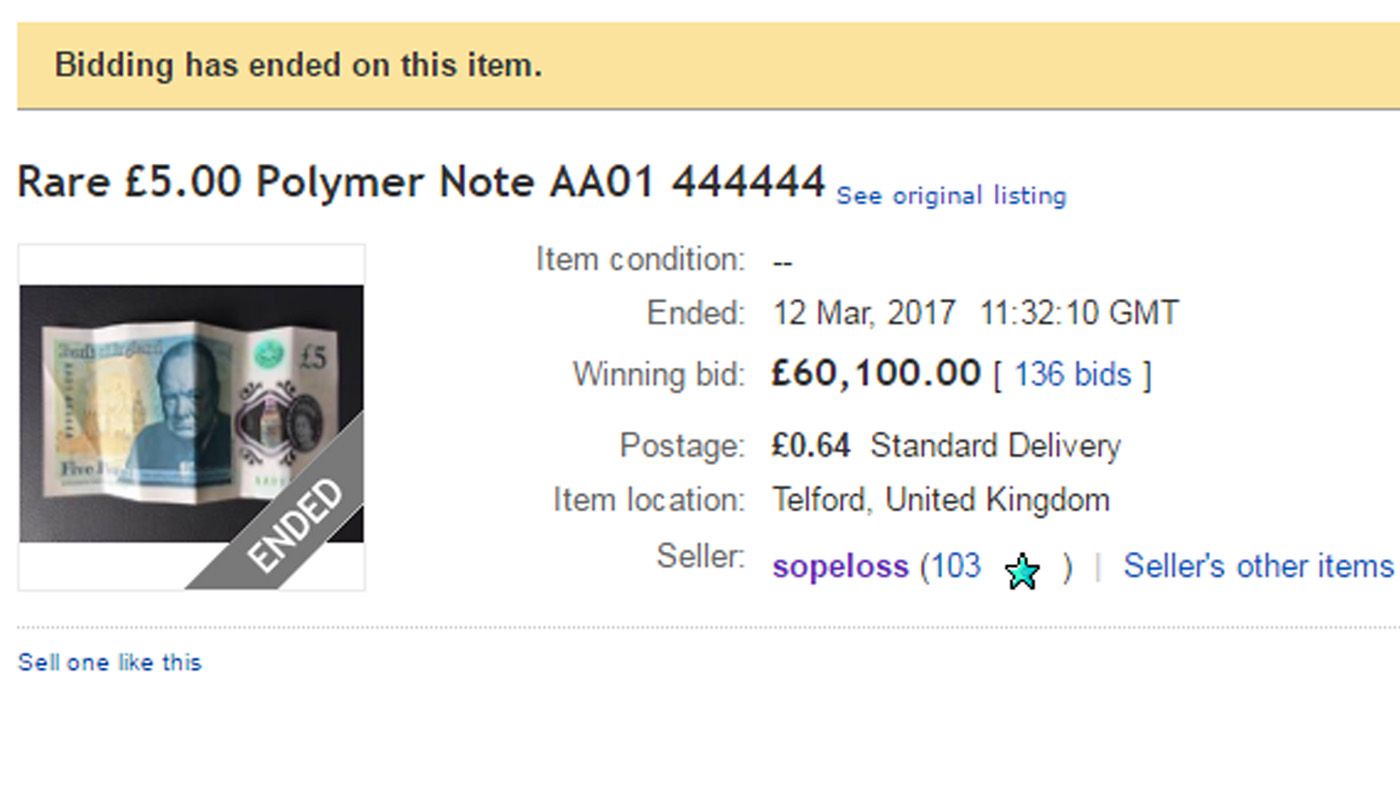Click the £5 note listing photo
Screen dimensions: 1400x788
190,400
